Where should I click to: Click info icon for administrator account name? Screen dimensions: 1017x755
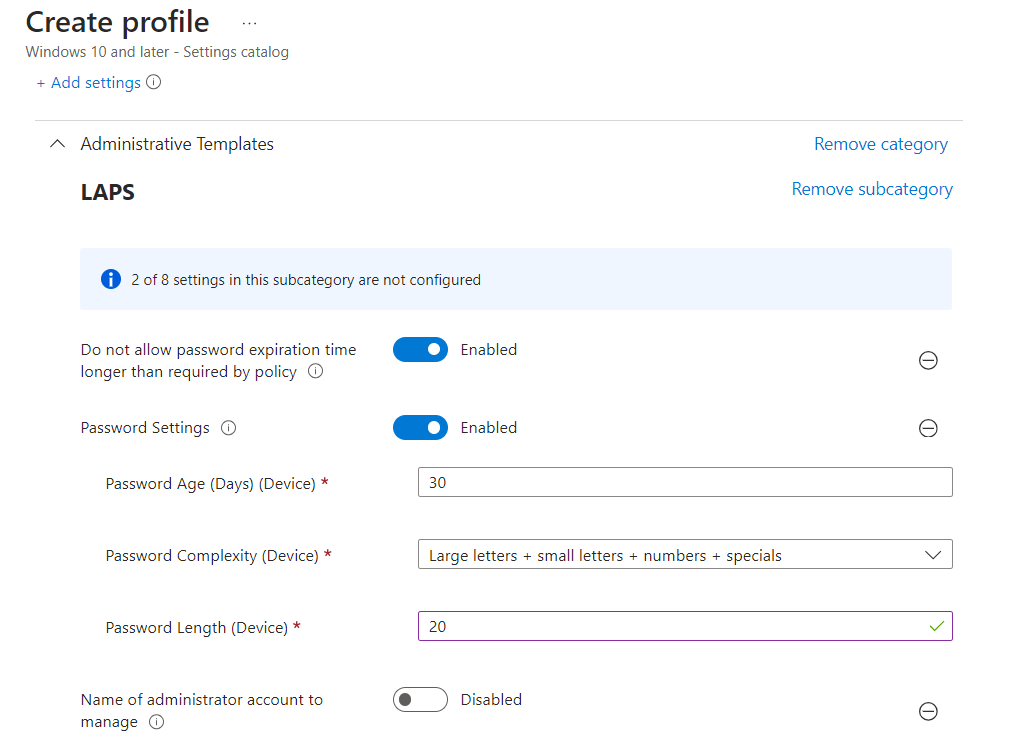(x=157, y=722)
